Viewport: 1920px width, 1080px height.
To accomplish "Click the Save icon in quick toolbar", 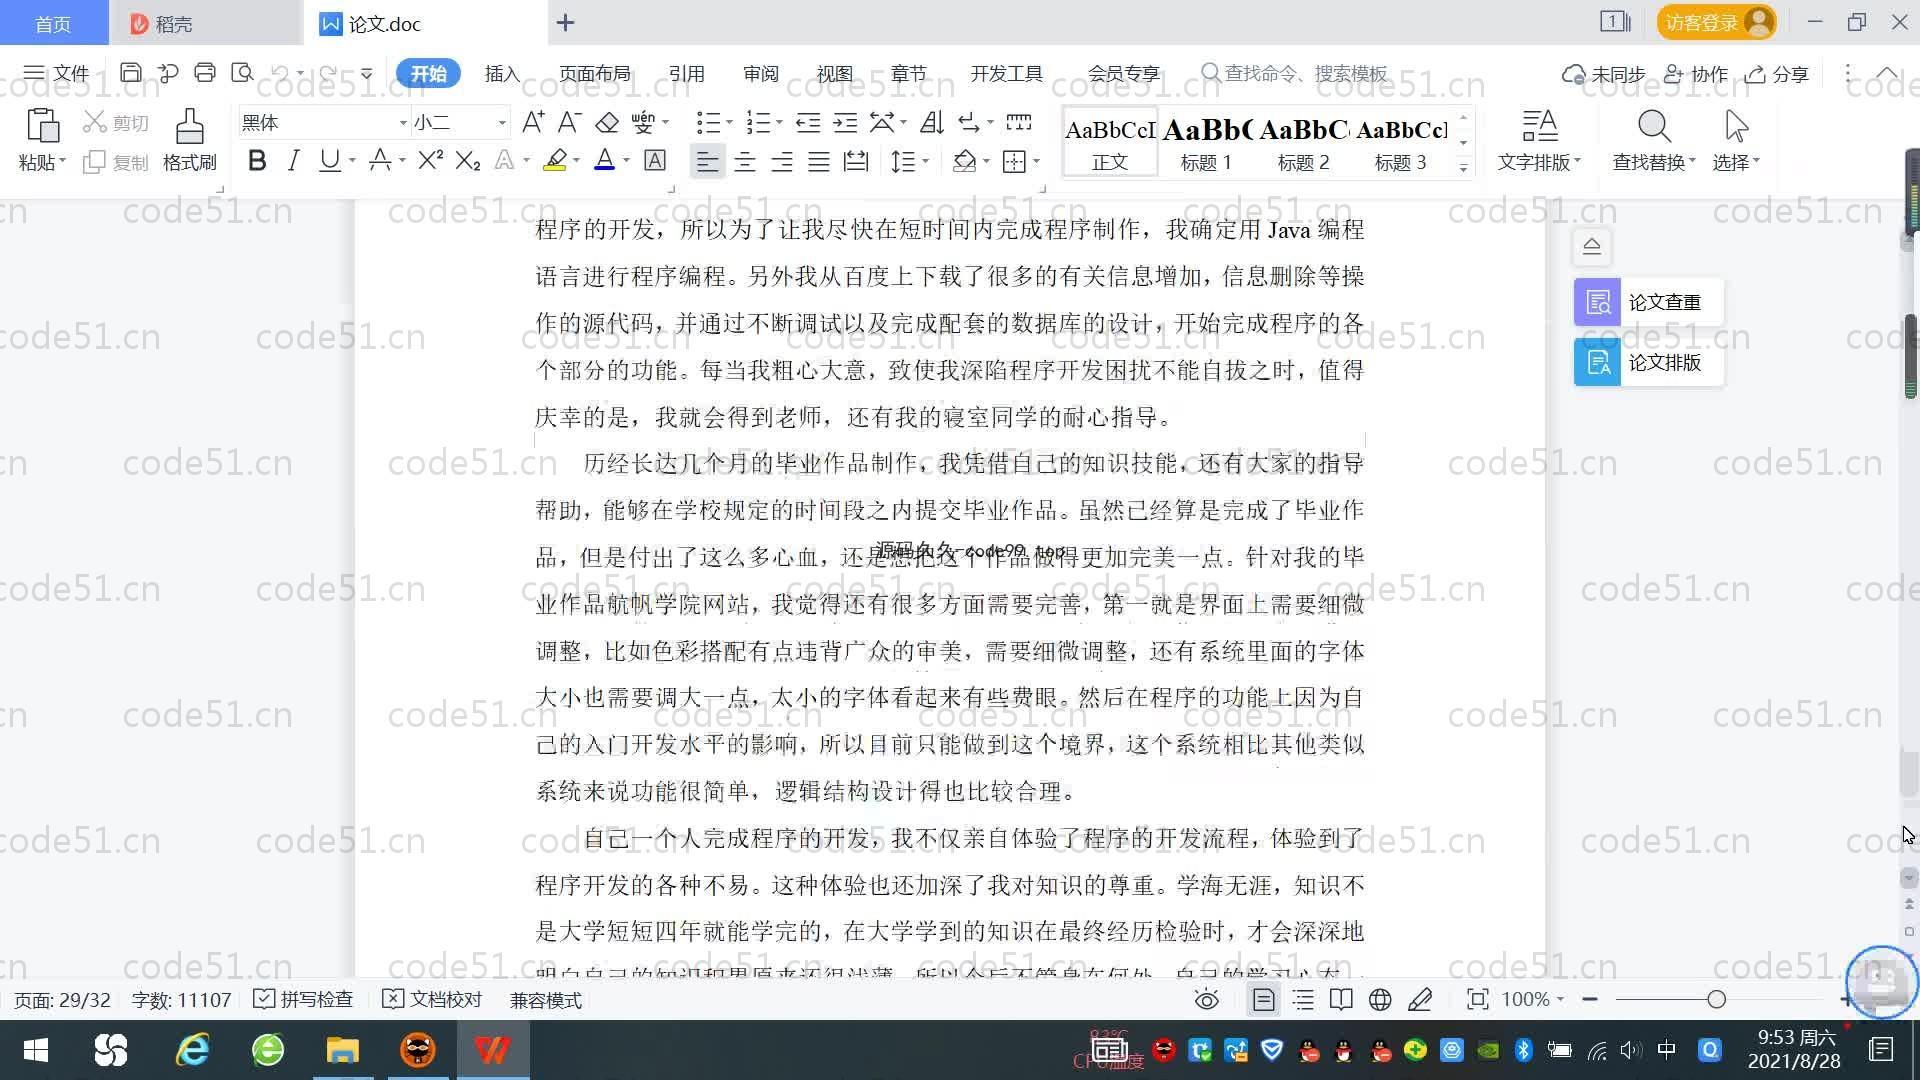I will pos(130,73).
